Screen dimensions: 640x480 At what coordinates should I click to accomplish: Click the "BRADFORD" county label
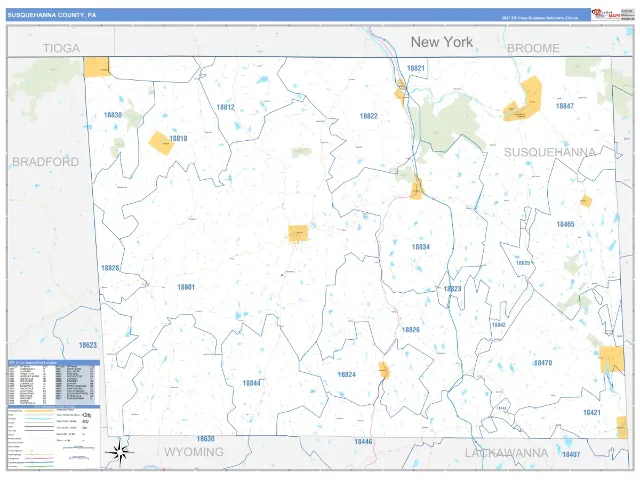point(45,162)
